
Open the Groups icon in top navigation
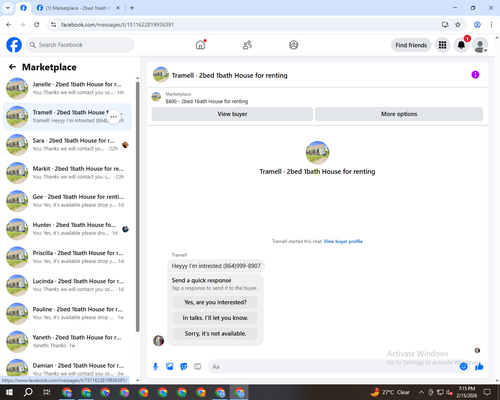point(294,45)
